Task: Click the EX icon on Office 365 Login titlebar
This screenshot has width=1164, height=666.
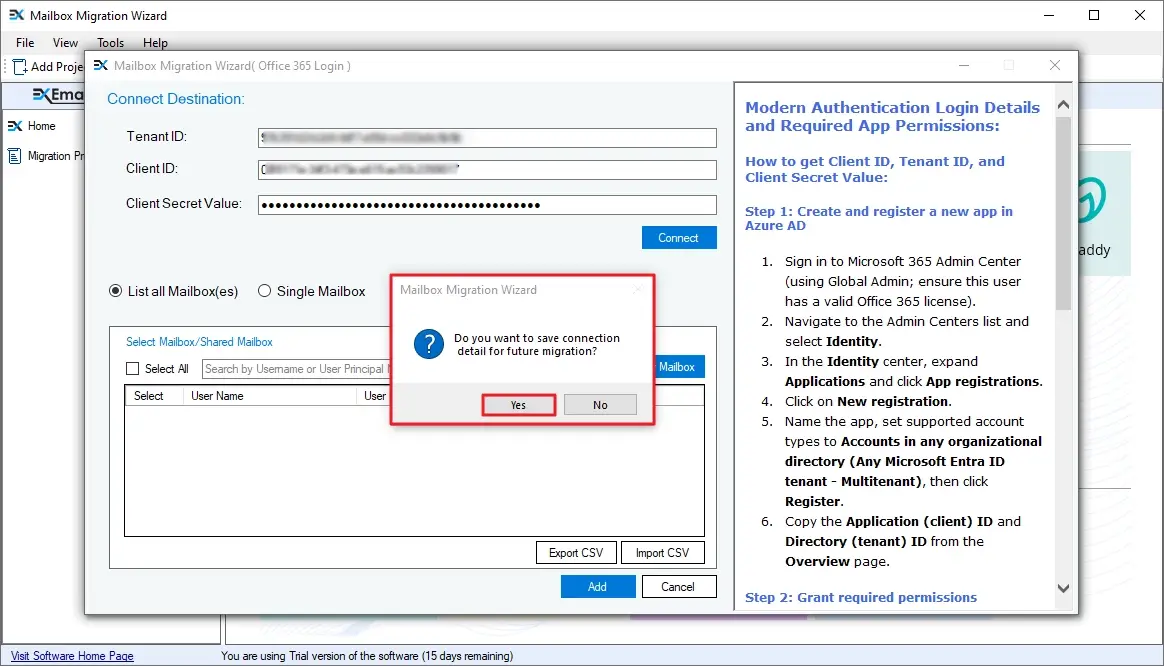Action: pos(100,65)
